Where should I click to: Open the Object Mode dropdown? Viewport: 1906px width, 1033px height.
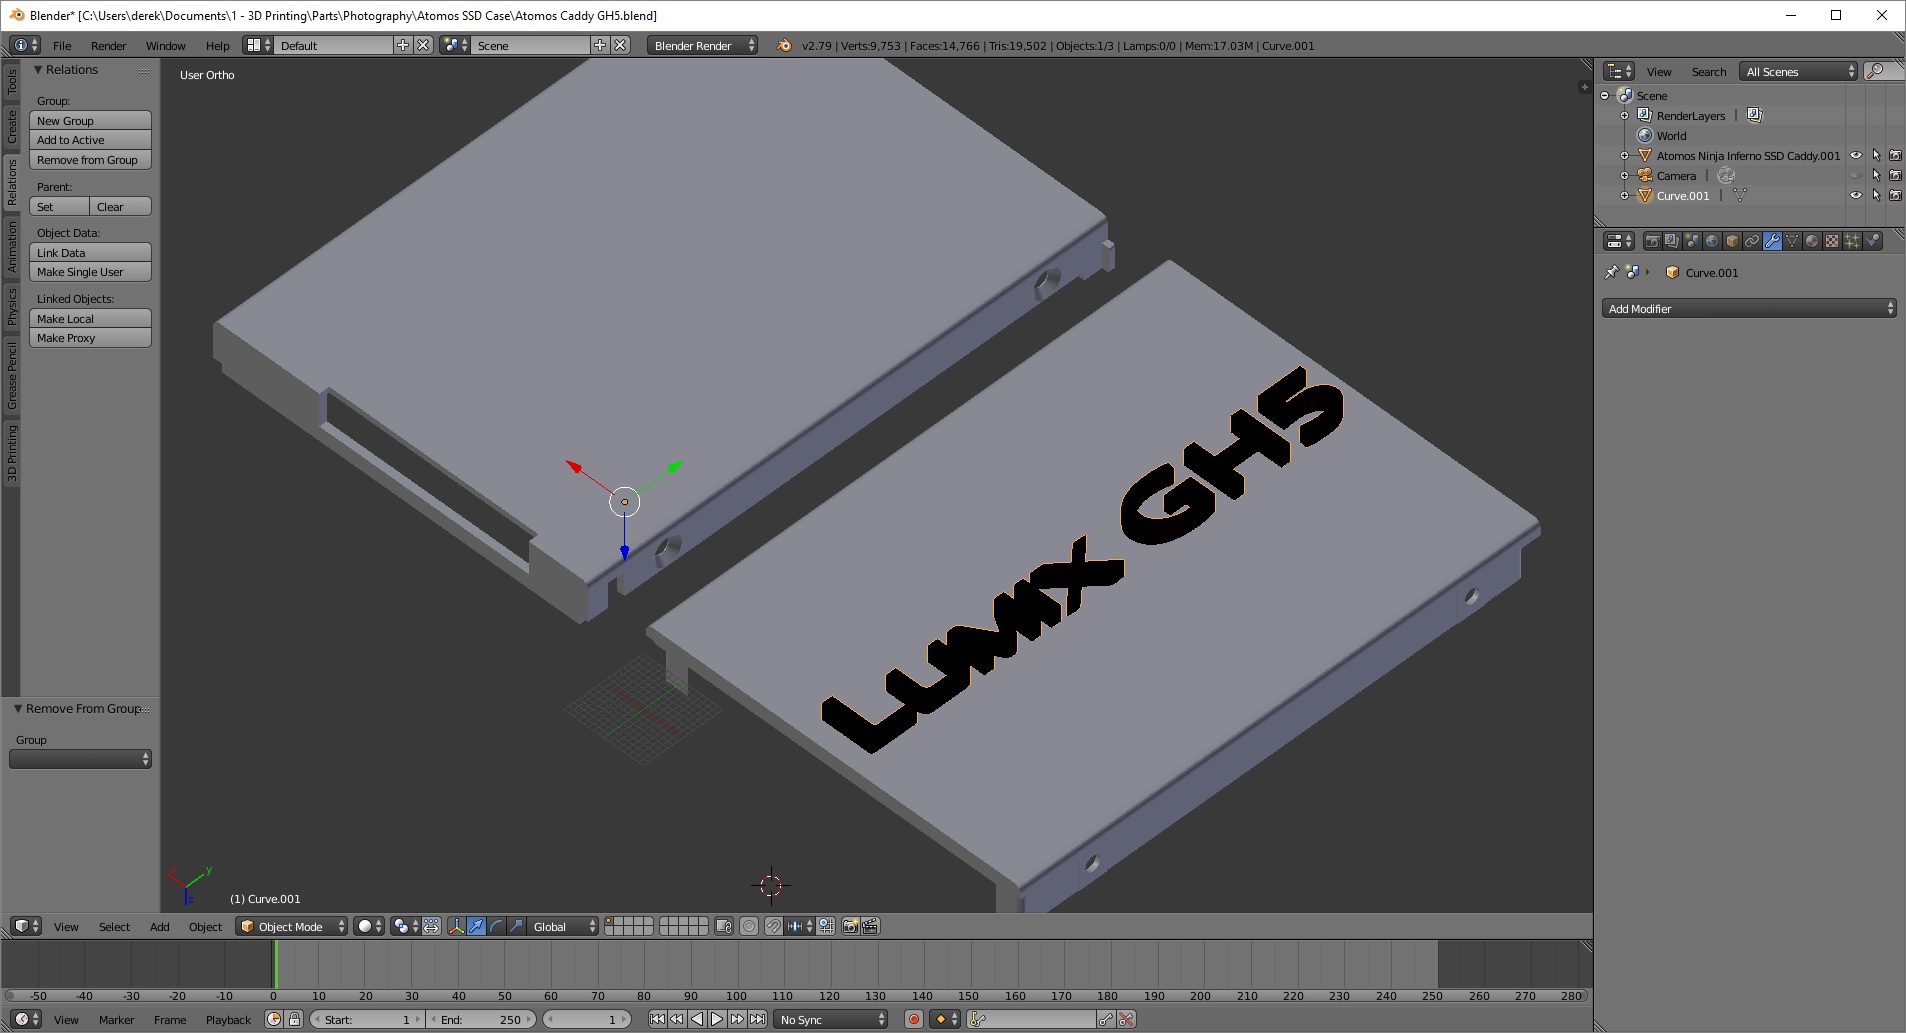coord(292,926)
